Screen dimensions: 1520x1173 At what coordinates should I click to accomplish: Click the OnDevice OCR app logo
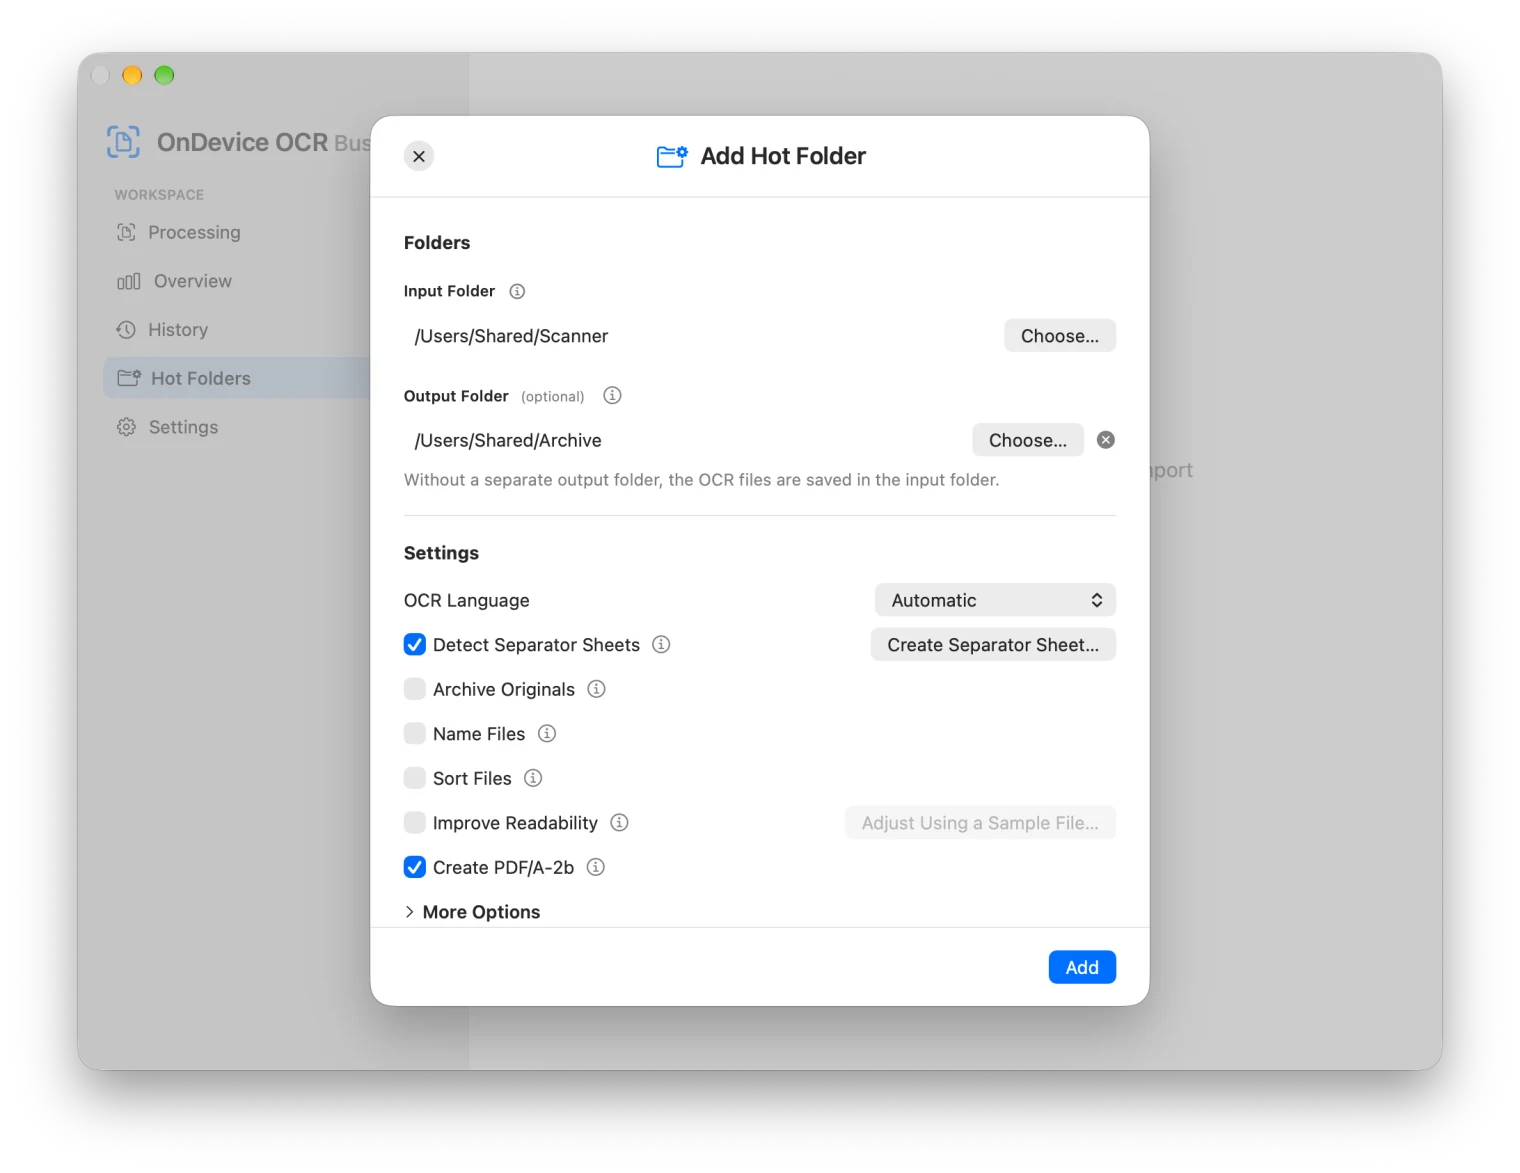click(124, 142)
